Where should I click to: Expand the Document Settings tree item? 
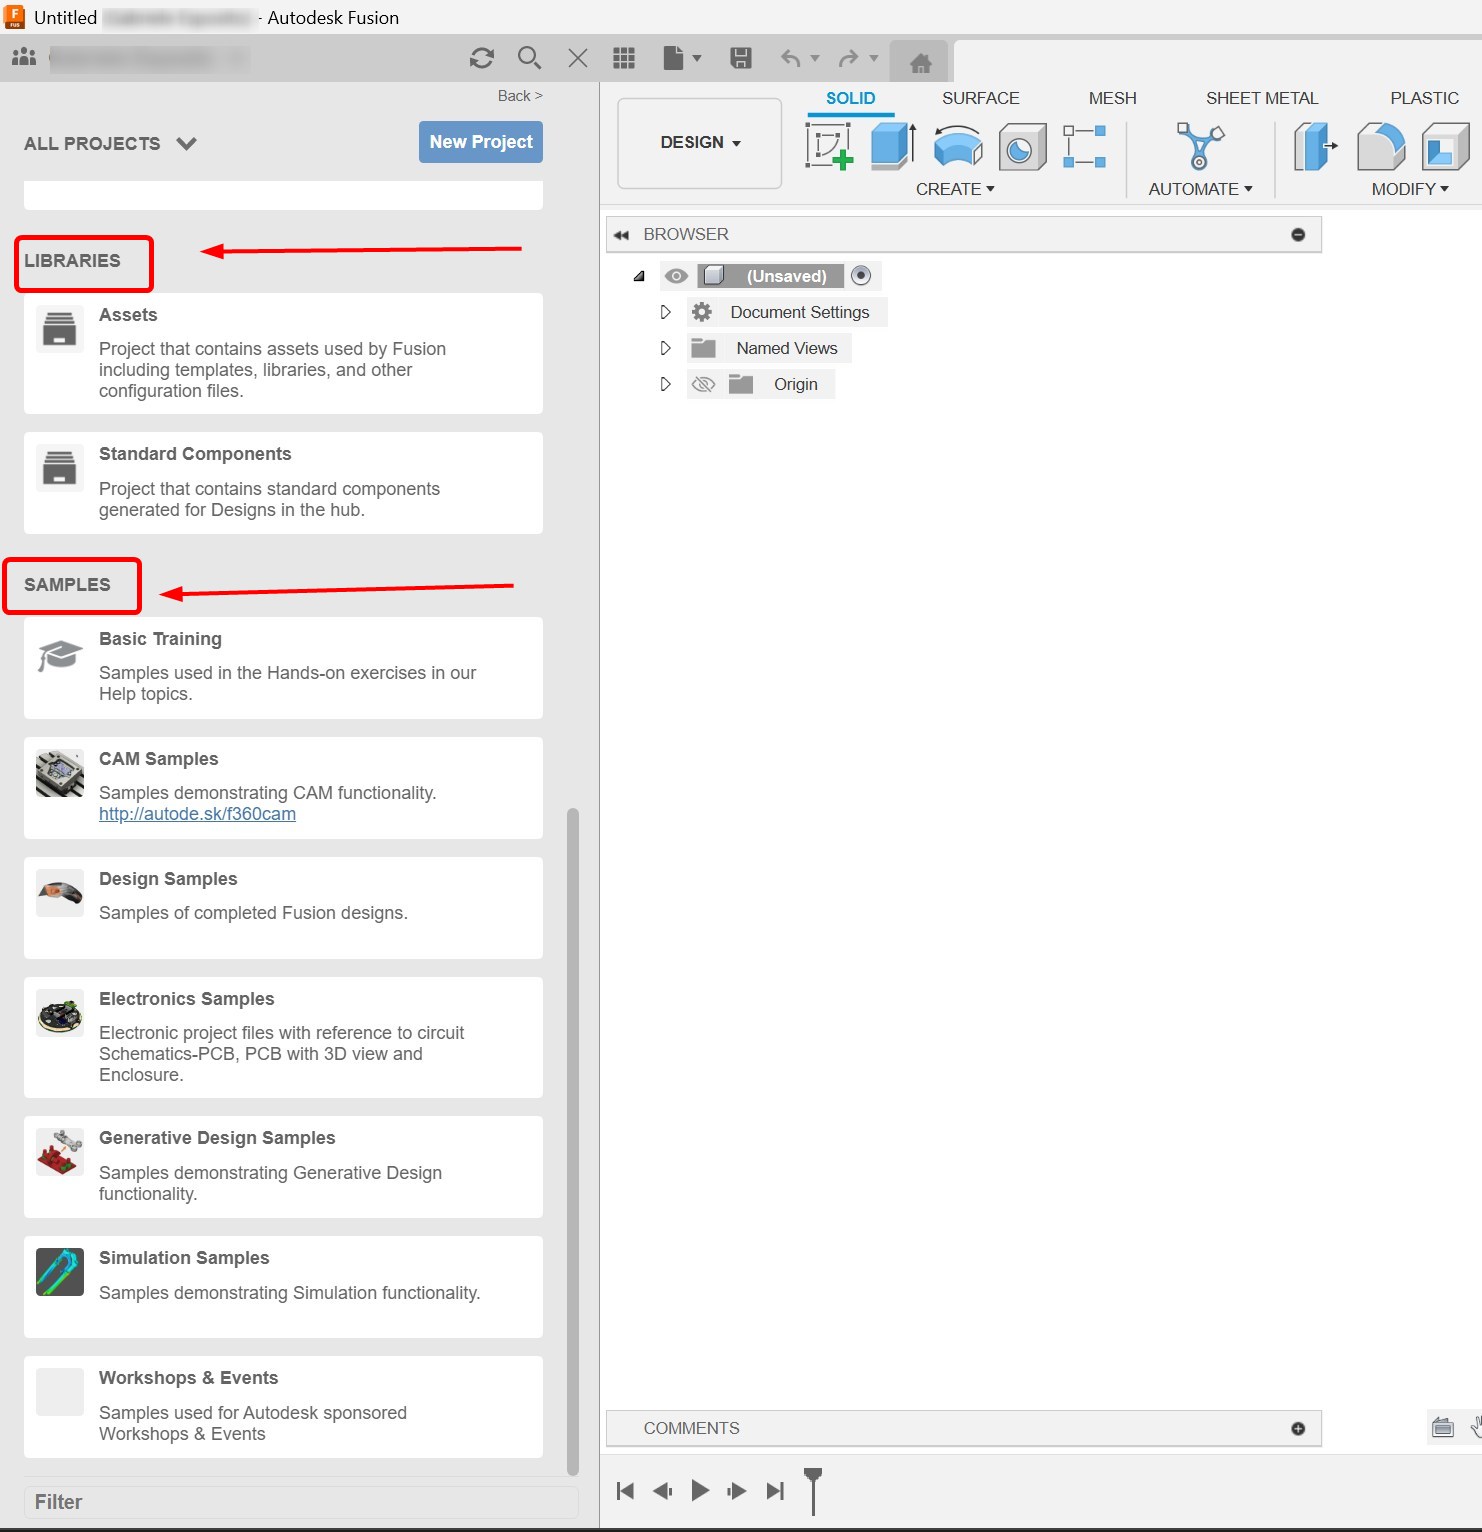(x=665, y=312)
